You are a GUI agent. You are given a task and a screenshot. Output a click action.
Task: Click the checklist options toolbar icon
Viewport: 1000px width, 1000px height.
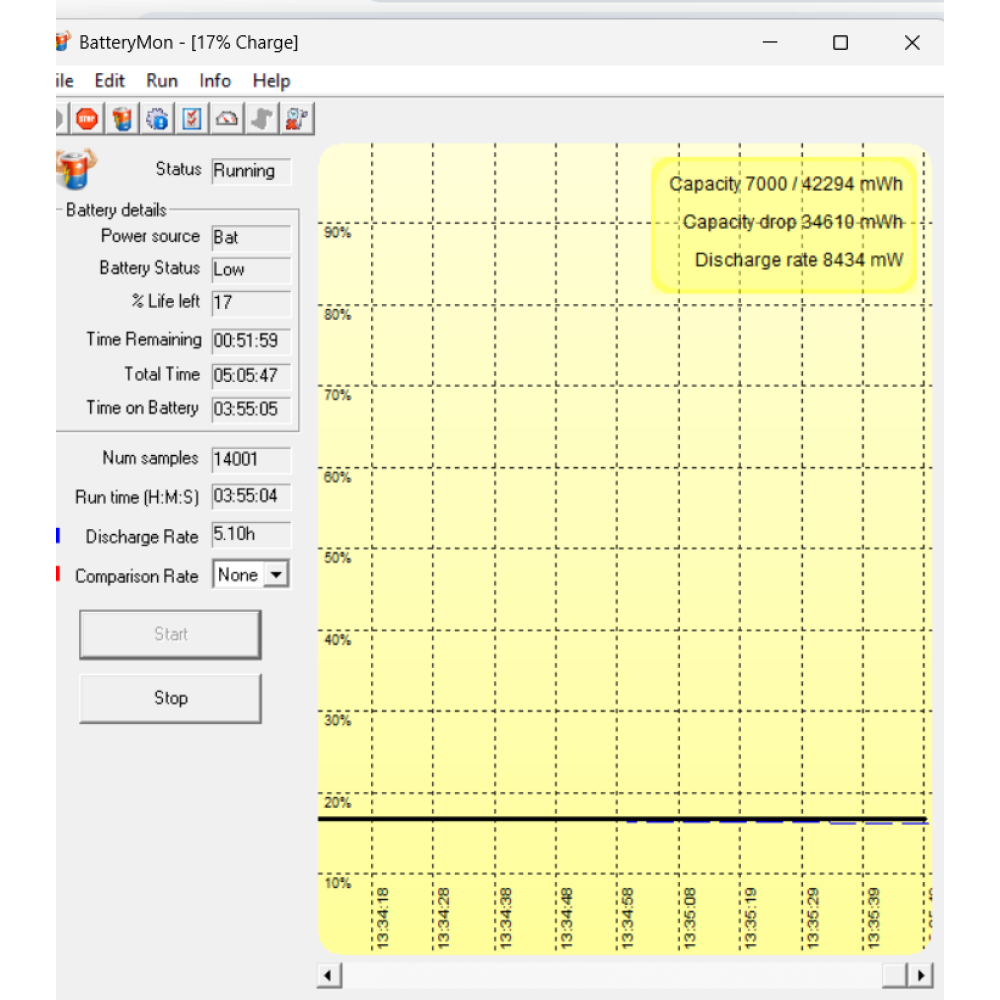[192, 119]
